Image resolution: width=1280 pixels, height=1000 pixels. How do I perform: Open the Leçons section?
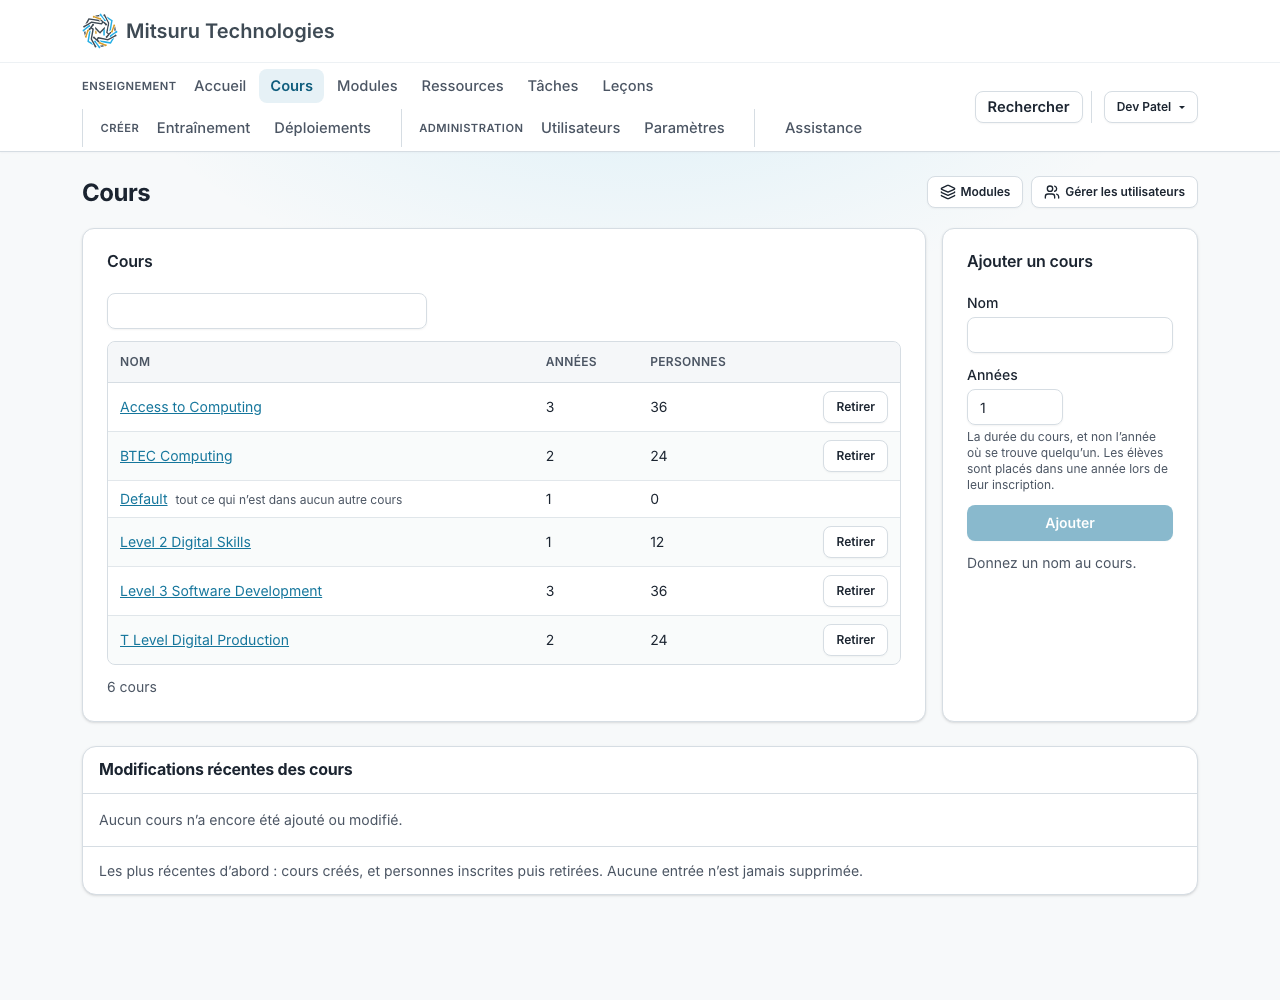click(628, 86)
